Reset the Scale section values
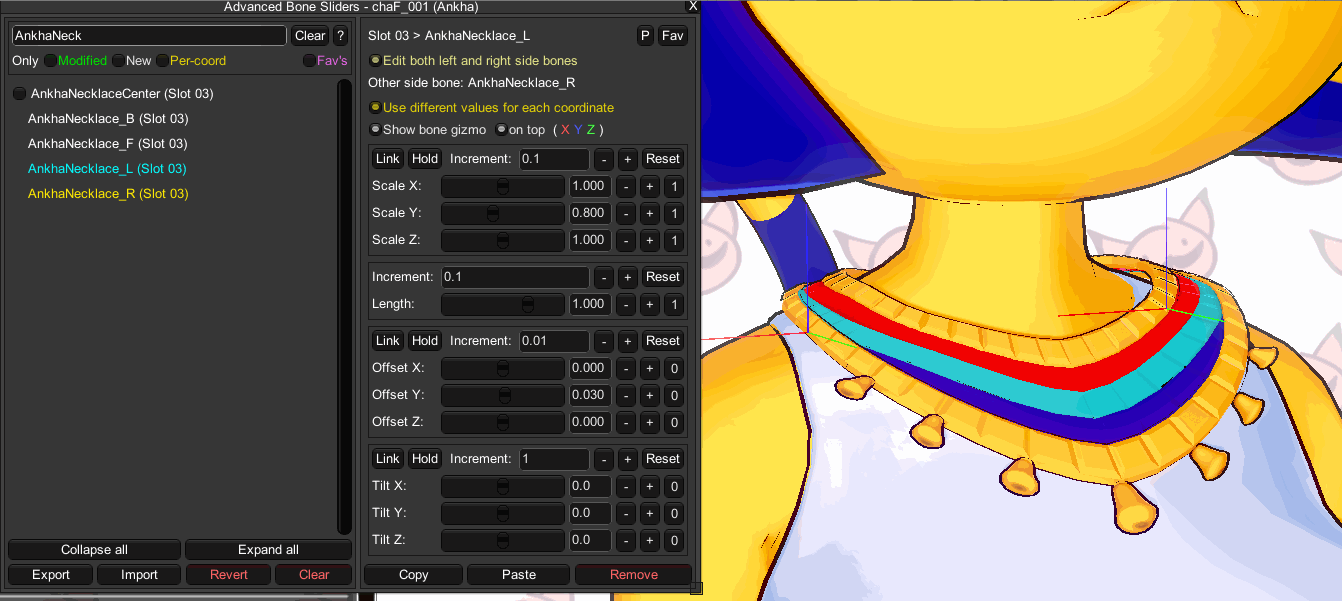Viewport: 1342px width, 601px height. 662,159
